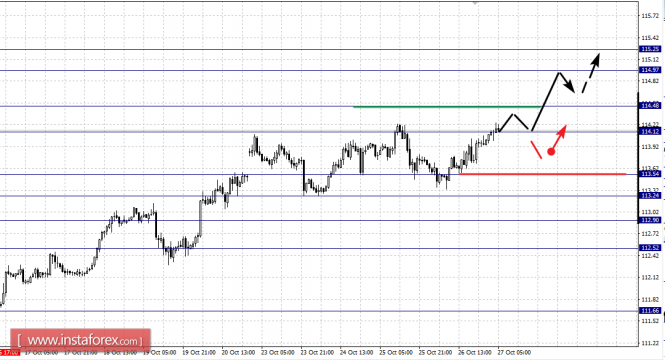Click the red highlighted time tag at left

point(9,352)
